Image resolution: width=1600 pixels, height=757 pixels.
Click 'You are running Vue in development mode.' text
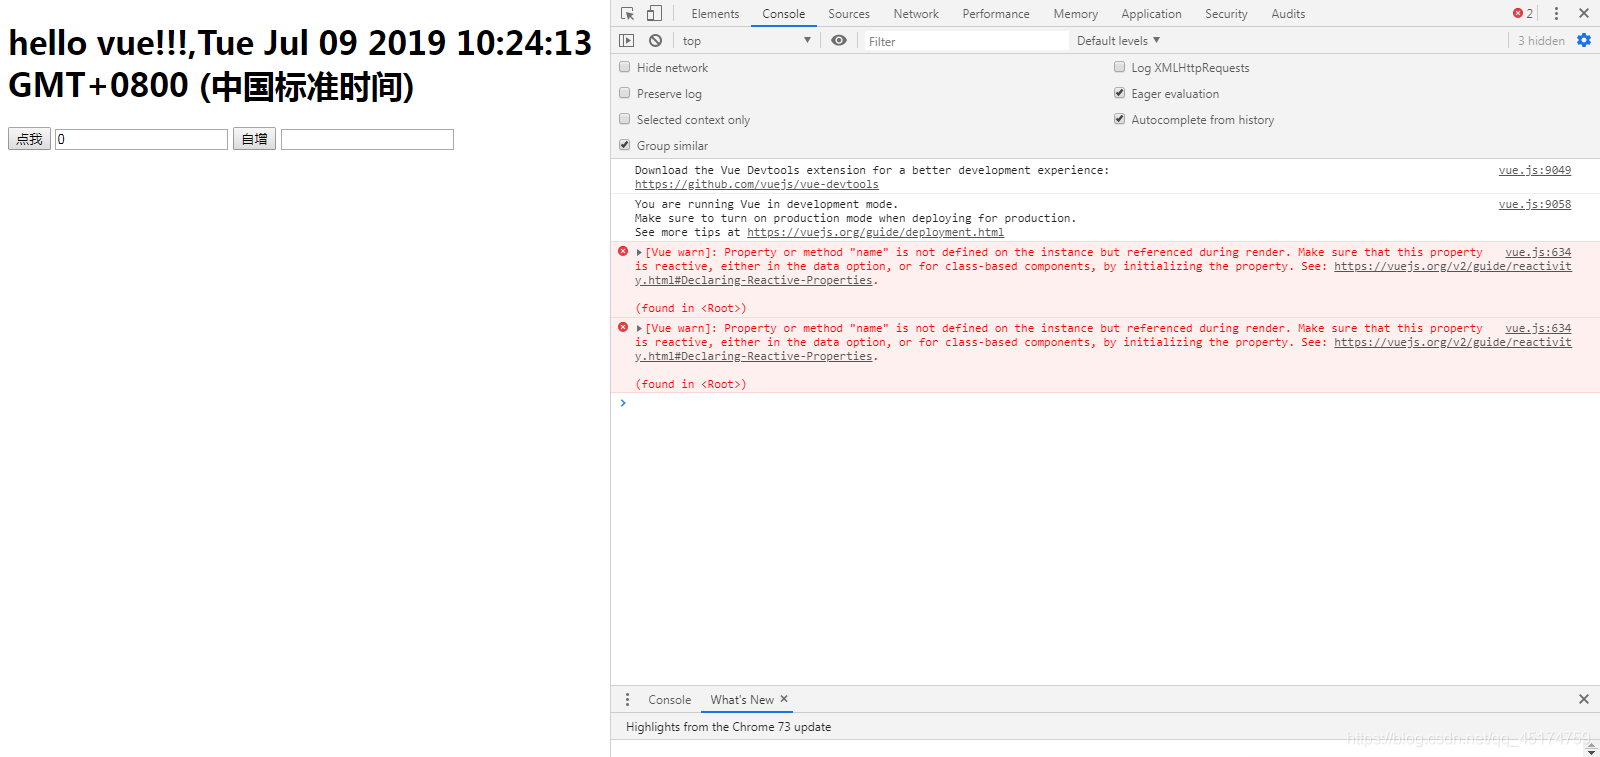[766, 205]
